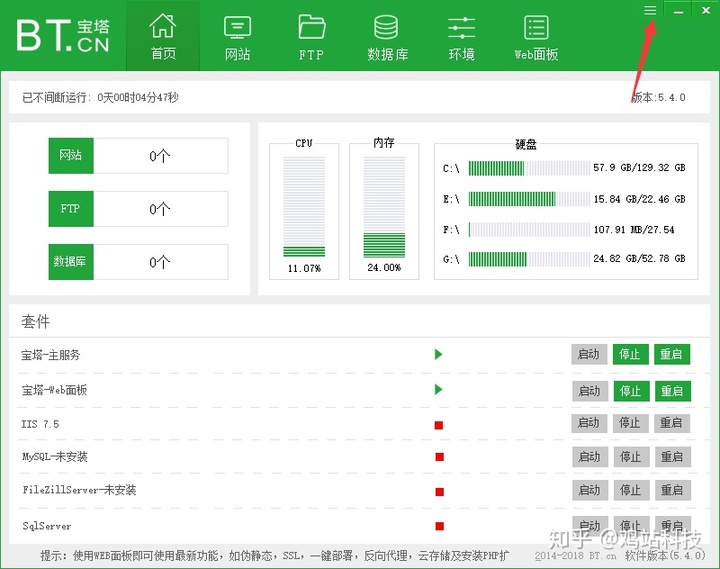Screen dimensions: 720x569
Task: Click the SqlServer row label
Action: 47,526
